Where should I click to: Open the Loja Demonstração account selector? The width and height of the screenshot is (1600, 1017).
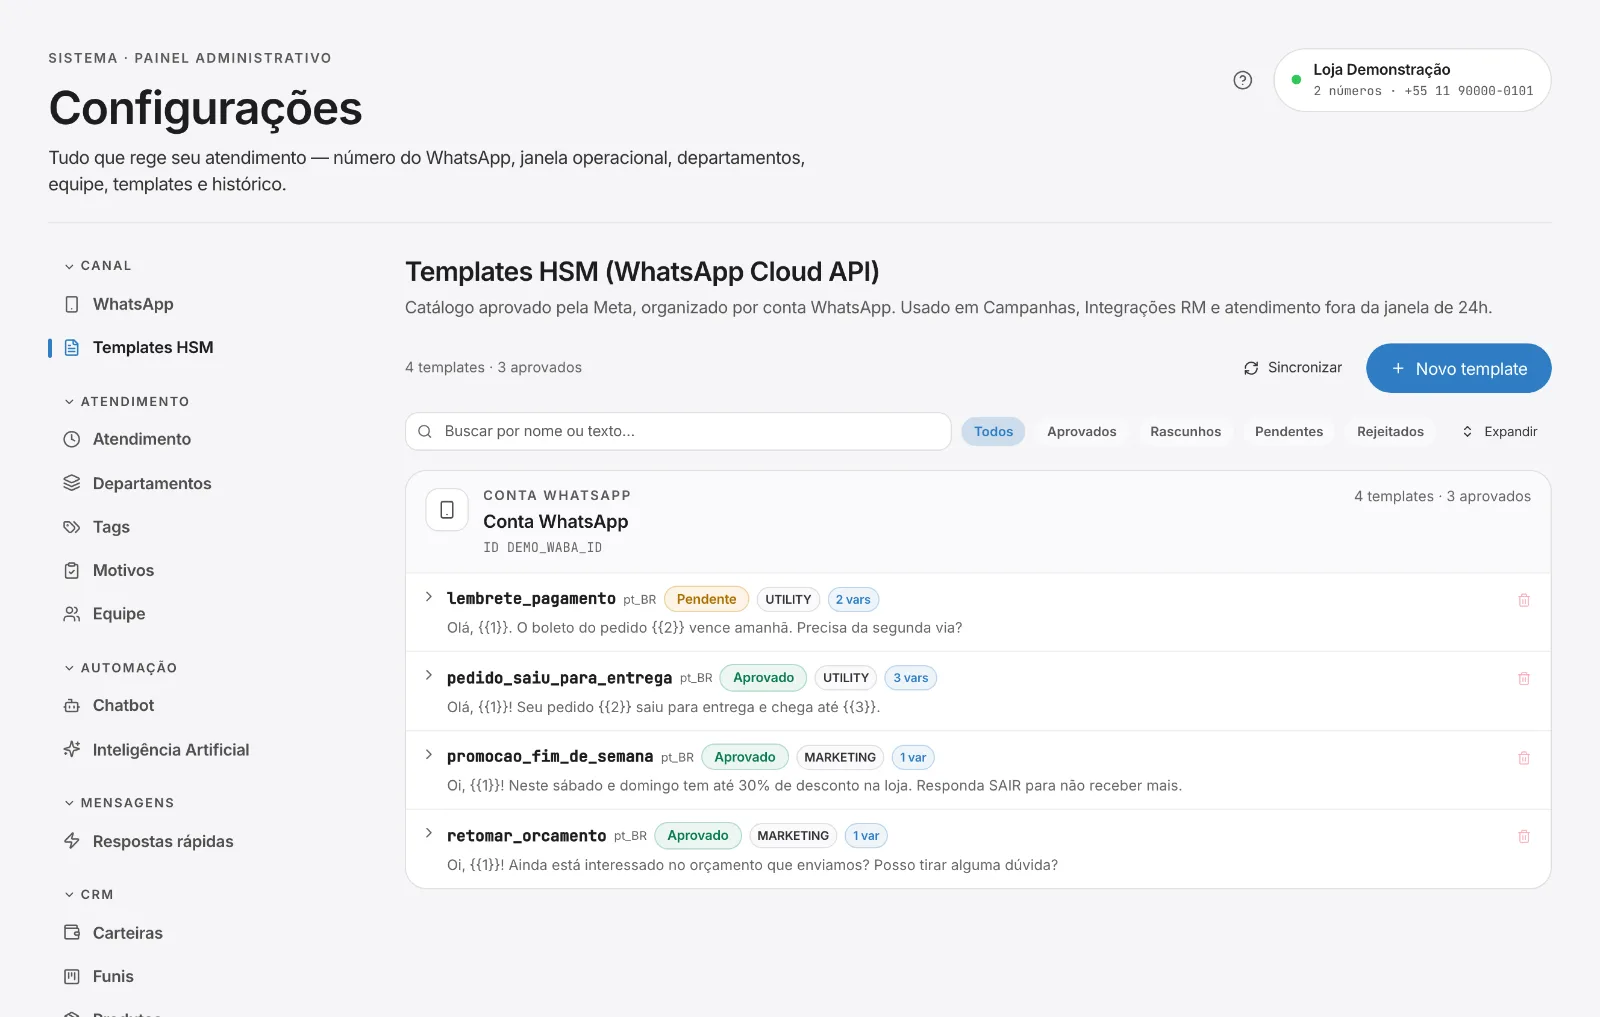[1412, 80]
